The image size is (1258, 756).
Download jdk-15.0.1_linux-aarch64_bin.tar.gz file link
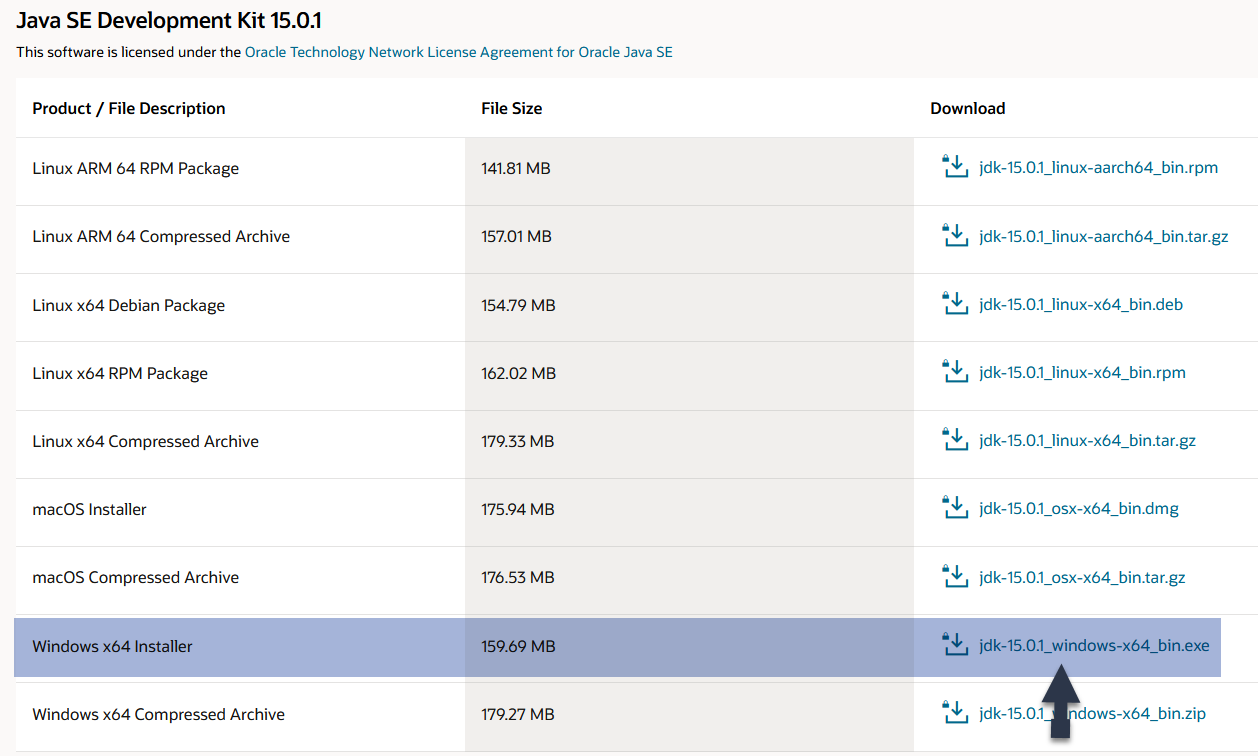(1104, 237)
